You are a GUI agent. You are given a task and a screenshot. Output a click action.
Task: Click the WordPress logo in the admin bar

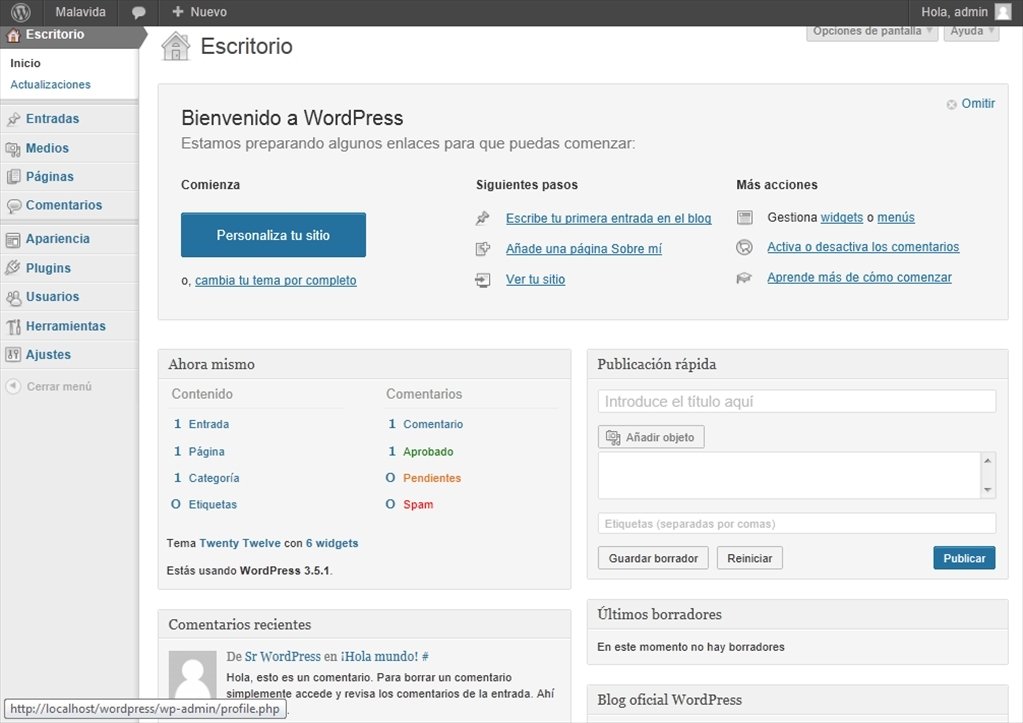pyautogui.click(x=21, y=12)
